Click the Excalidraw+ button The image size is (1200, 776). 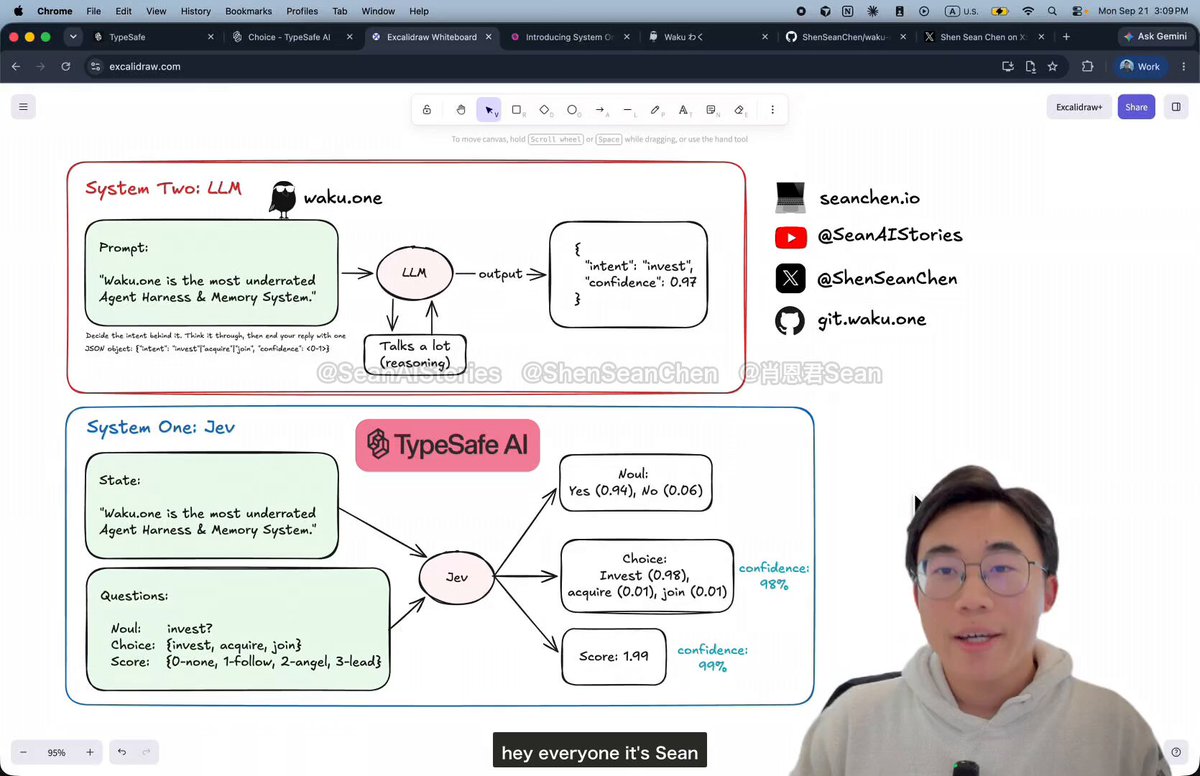[x=1079, y=107]
